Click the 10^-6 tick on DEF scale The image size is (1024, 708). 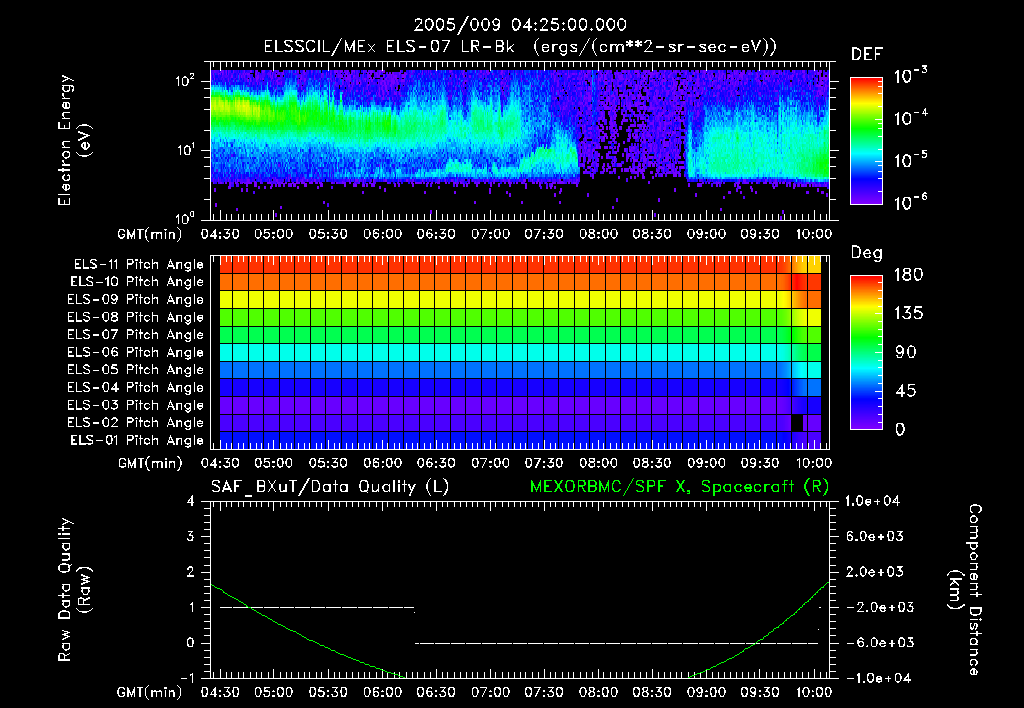910,202
